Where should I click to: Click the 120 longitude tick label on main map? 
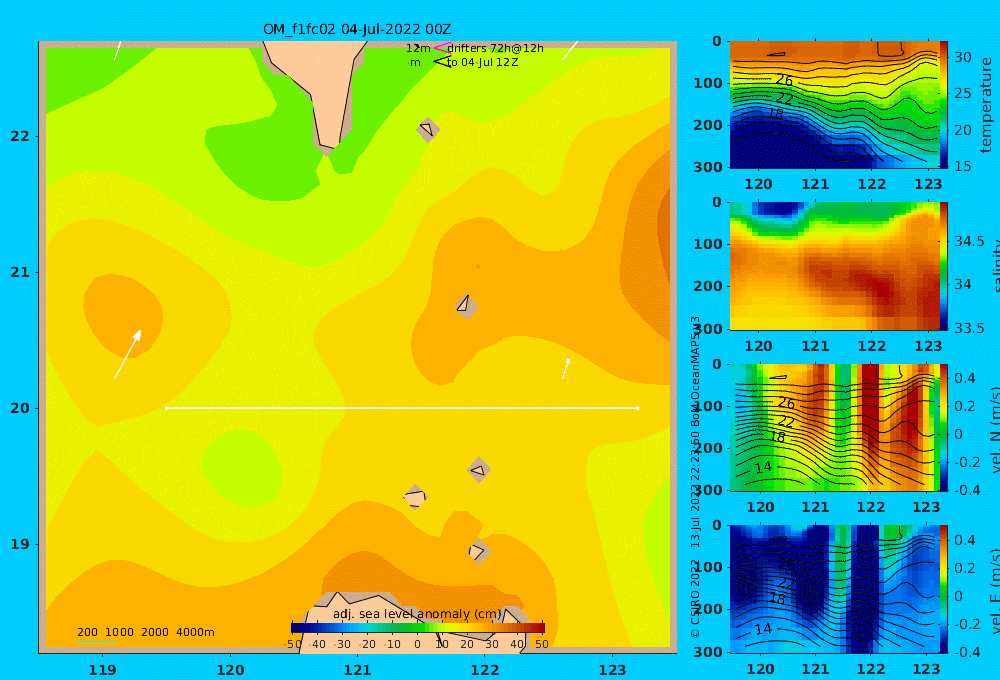click(230, 670)
